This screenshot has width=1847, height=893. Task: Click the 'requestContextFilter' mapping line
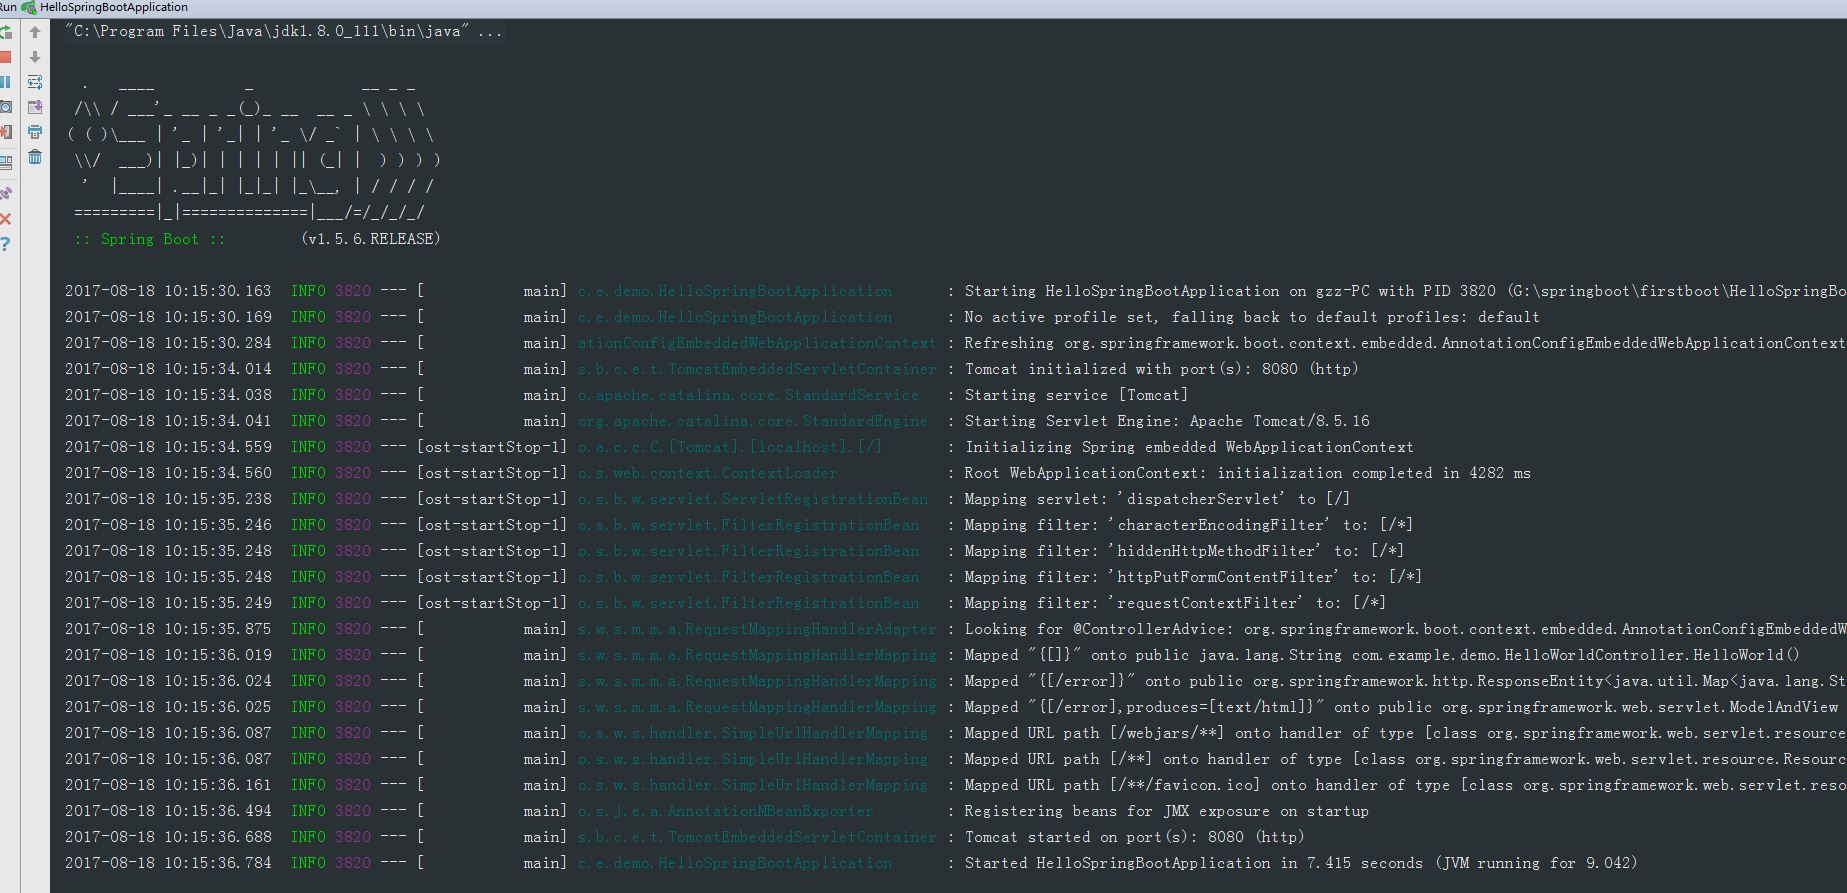click(x=1175, y=603)
